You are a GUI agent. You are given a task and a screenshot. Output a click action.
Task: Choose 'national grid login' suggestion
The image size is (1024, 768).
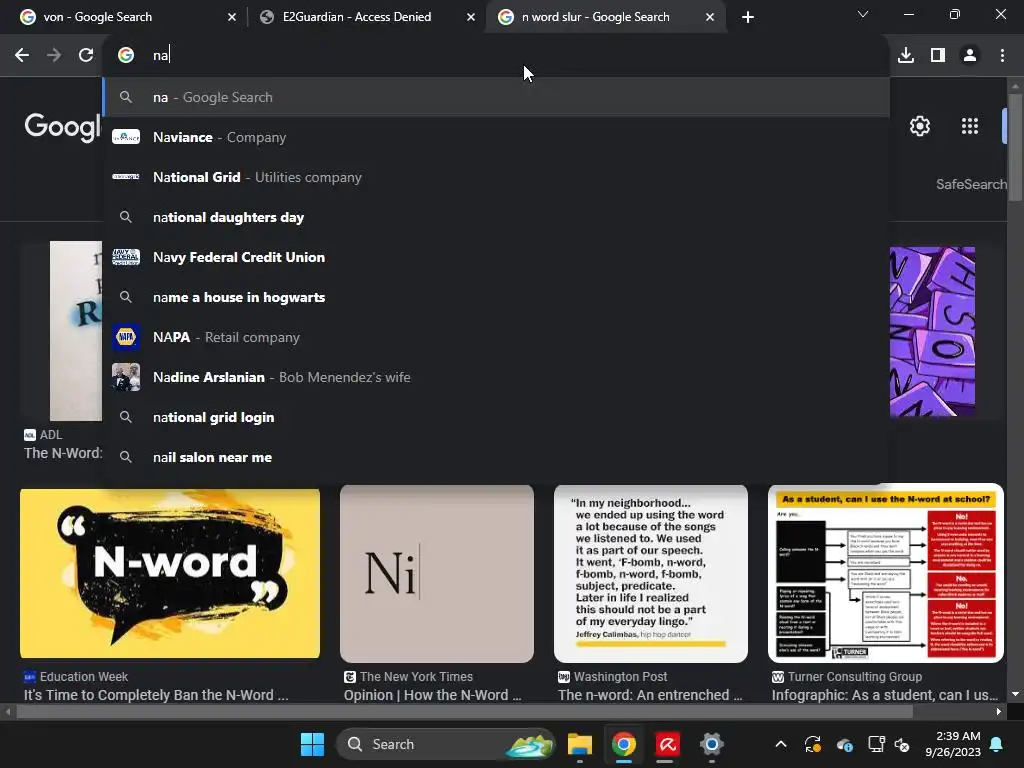tap(496, 417)
